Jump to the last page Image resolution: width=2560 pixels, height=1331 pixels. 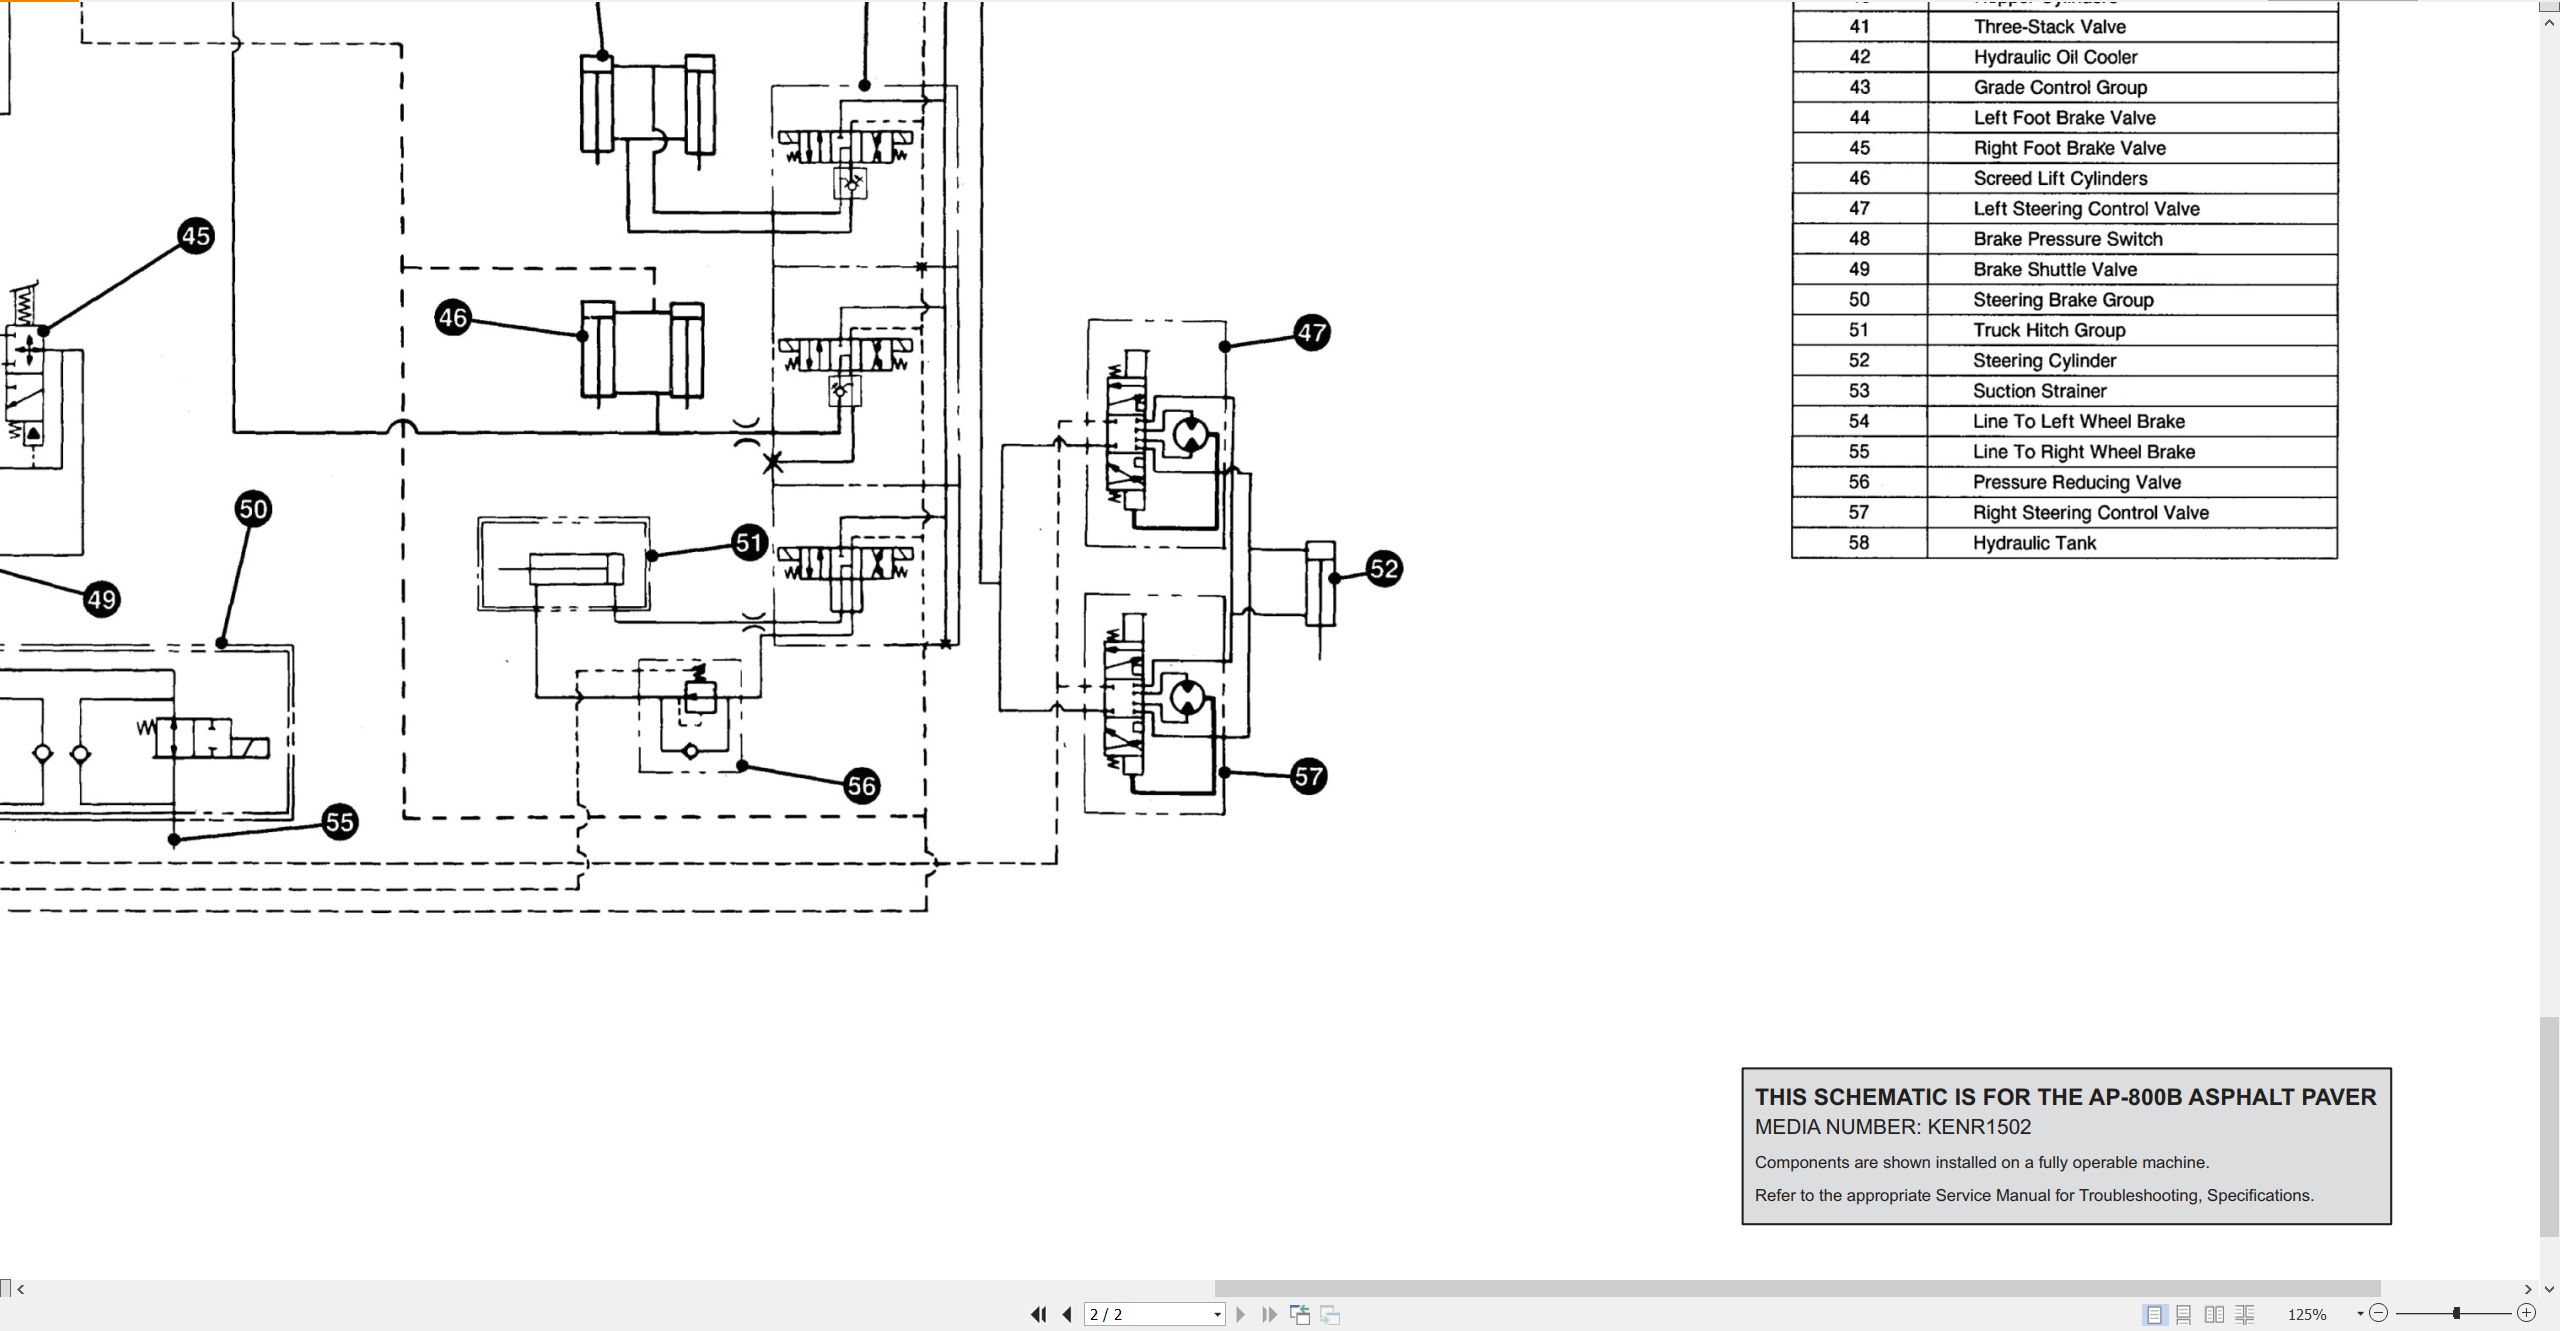coord(1269,1314)
